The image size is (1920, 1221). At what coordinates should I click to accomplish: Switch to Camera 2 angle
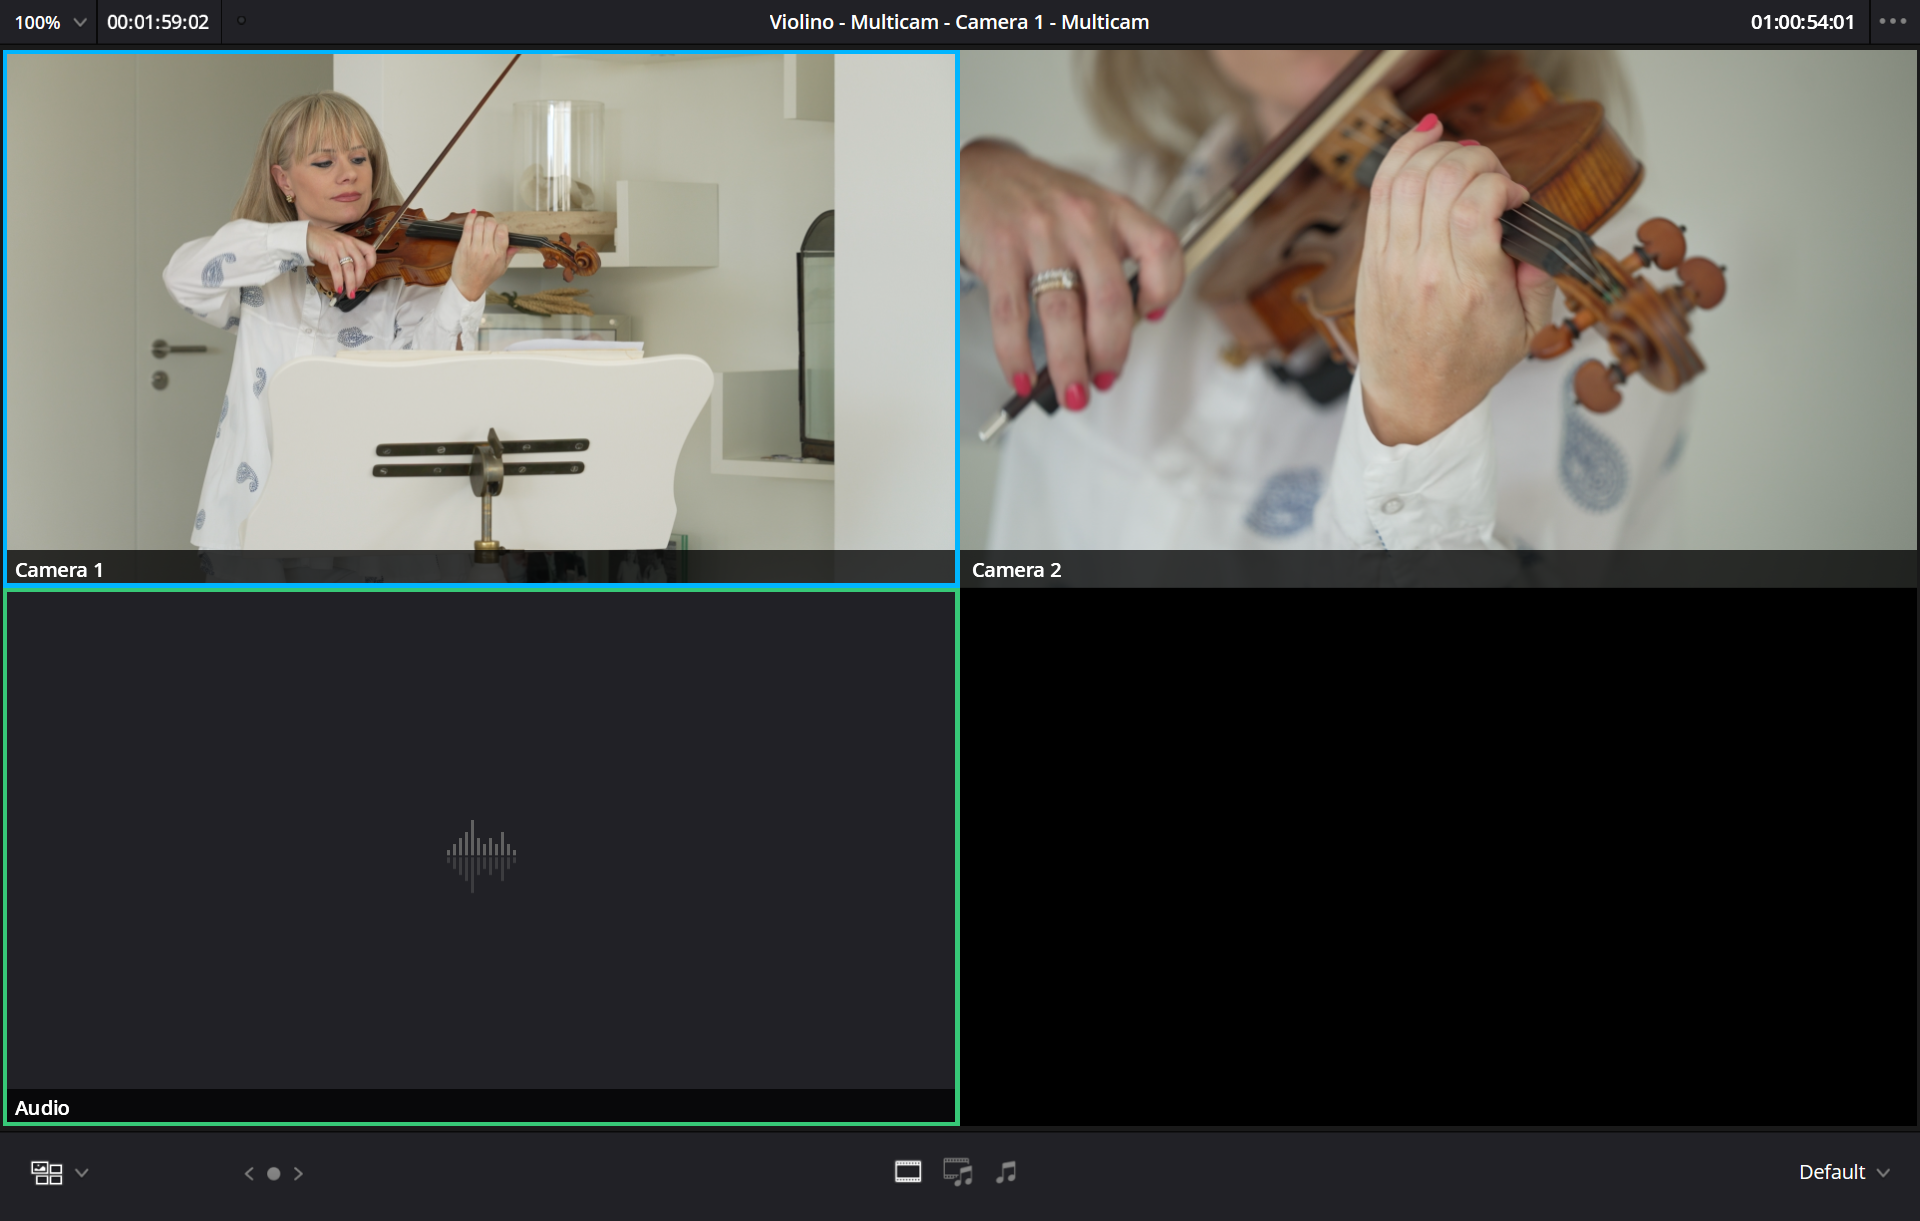click(x=1438, y=300)
